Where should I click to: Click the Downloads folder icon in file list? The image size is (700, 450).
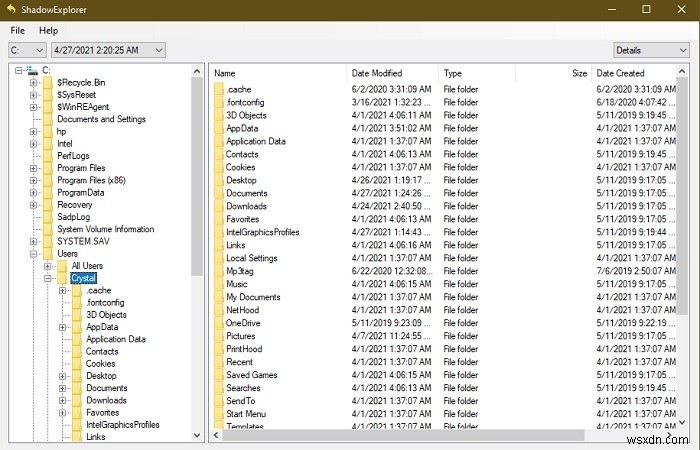218,206
